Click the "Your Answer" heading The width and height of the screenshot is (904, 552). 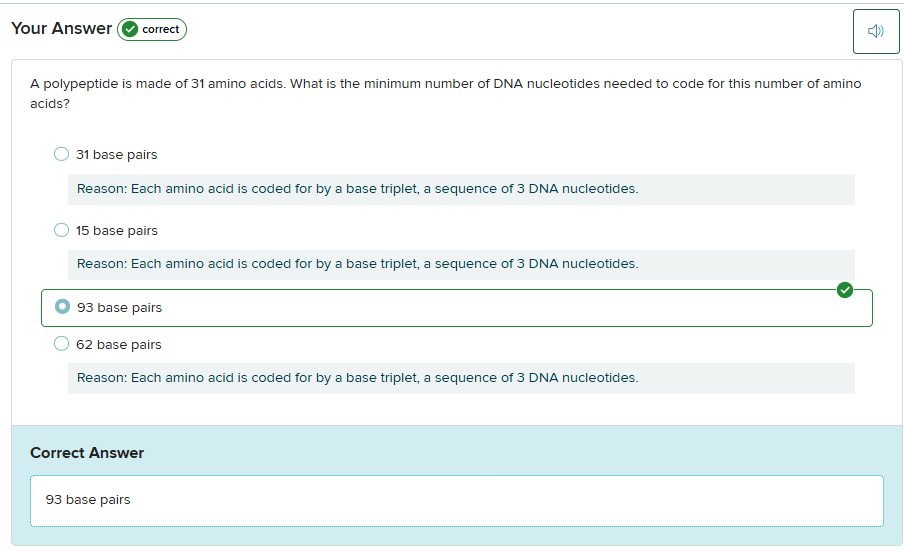[x=61, y=29]
